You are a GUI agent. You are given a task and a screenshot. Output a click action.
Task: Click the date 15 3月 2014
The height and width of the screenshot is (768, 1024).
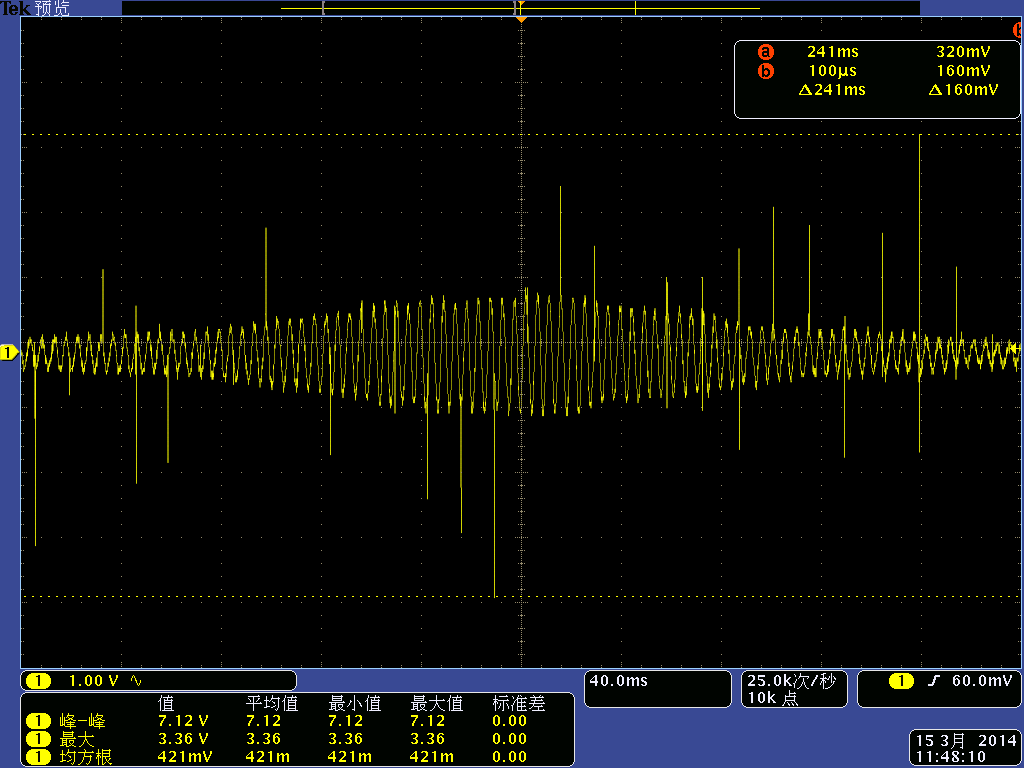coord(966,741)
